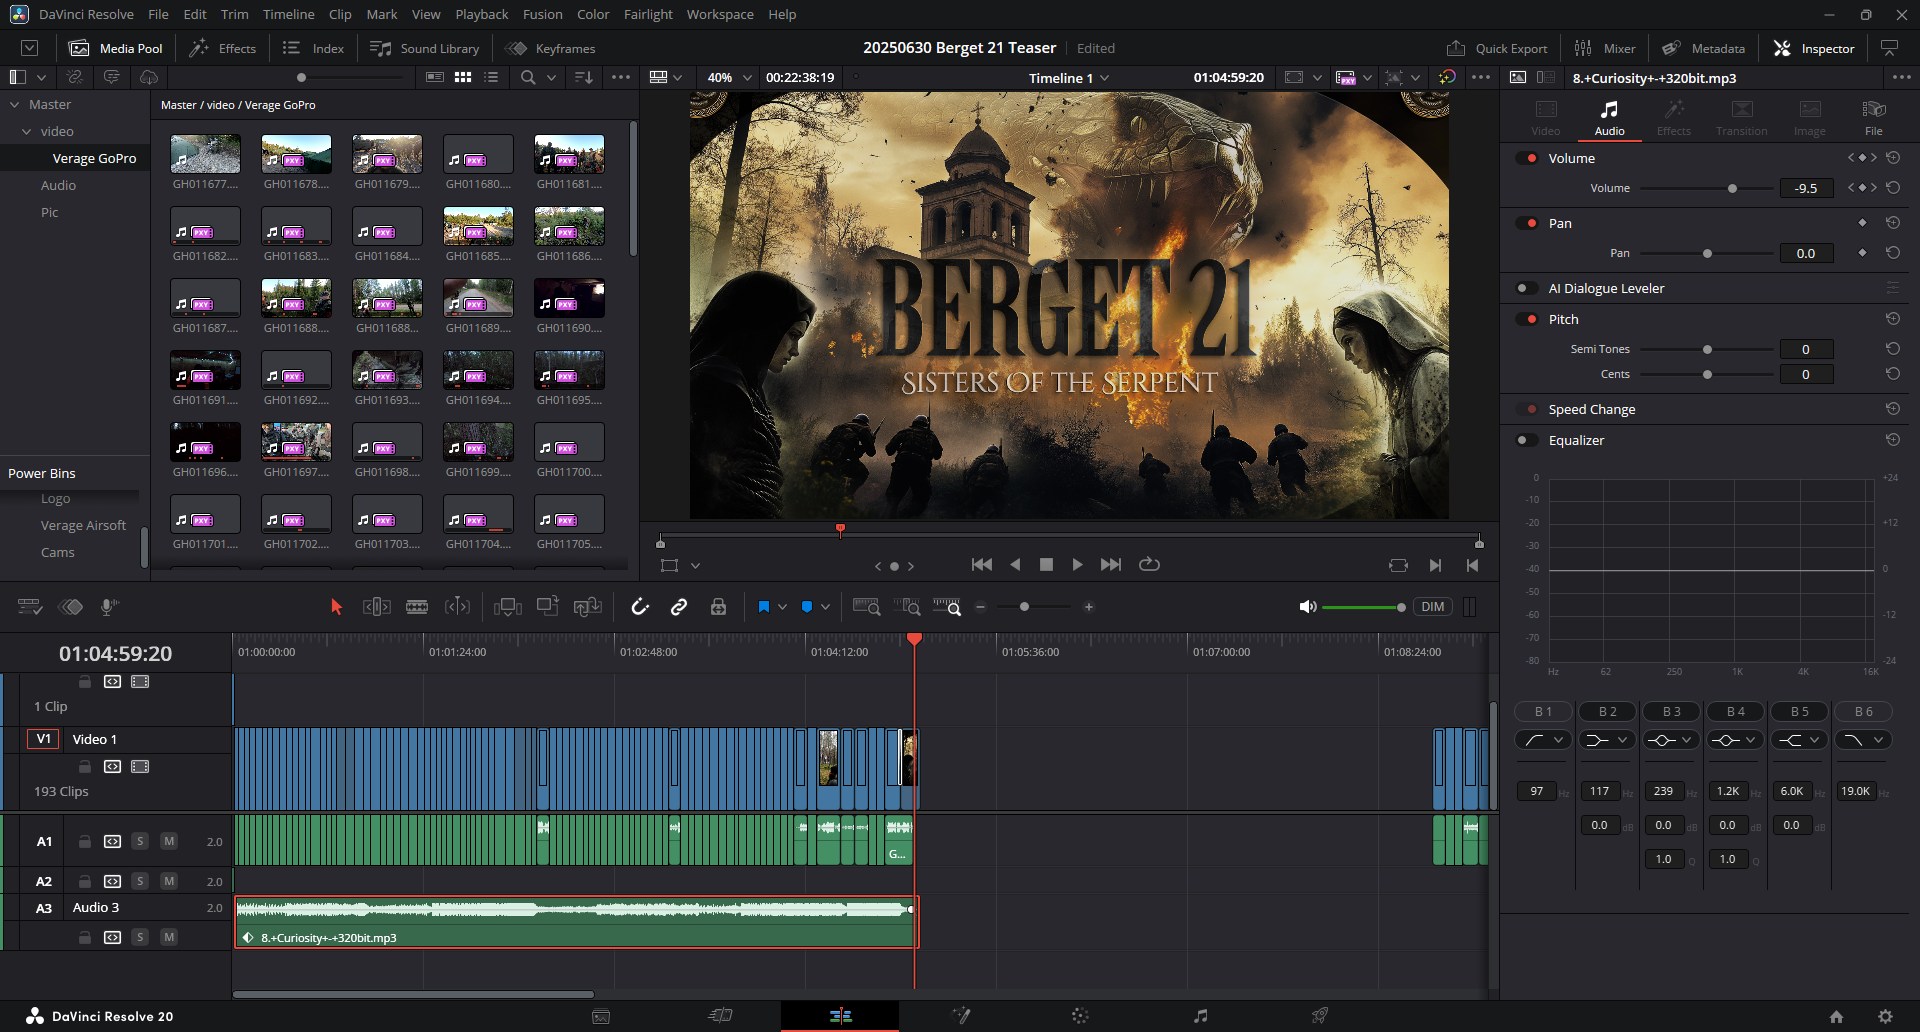Open Project Settings gear icon
Viewport: 1920px width, 1032px height.
click(x=1885, y=1016)
